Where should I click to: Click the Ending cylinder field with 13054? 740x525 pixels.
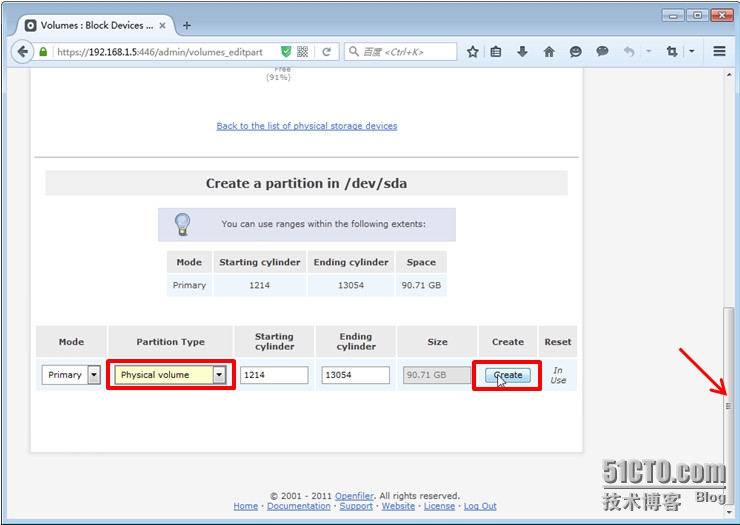click(356, 375)
